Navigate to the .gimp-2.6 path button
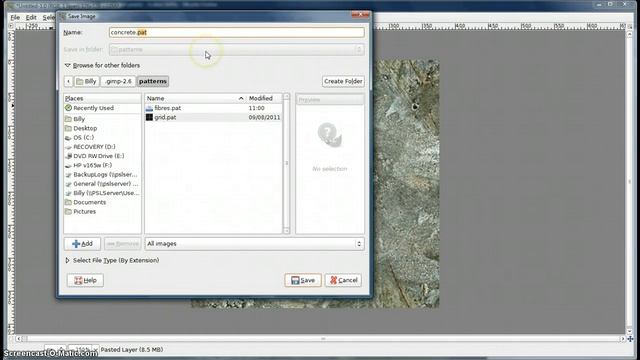Image resolution: width=640 pixels, height=360 pixels. 118,81
